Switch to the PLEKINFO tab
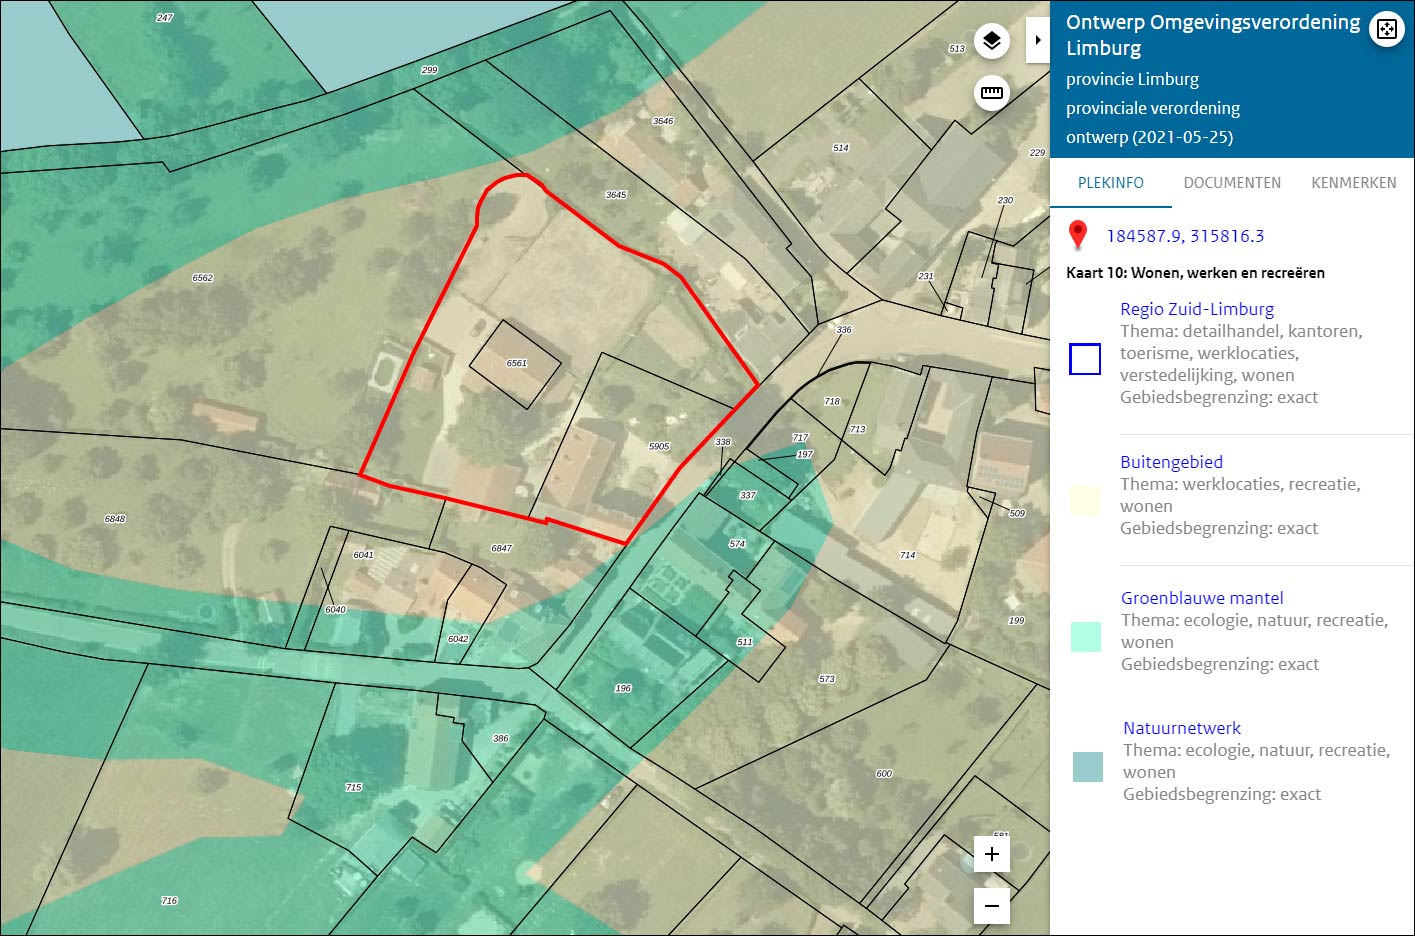 pyautogui.click(x=1111, y=183)
